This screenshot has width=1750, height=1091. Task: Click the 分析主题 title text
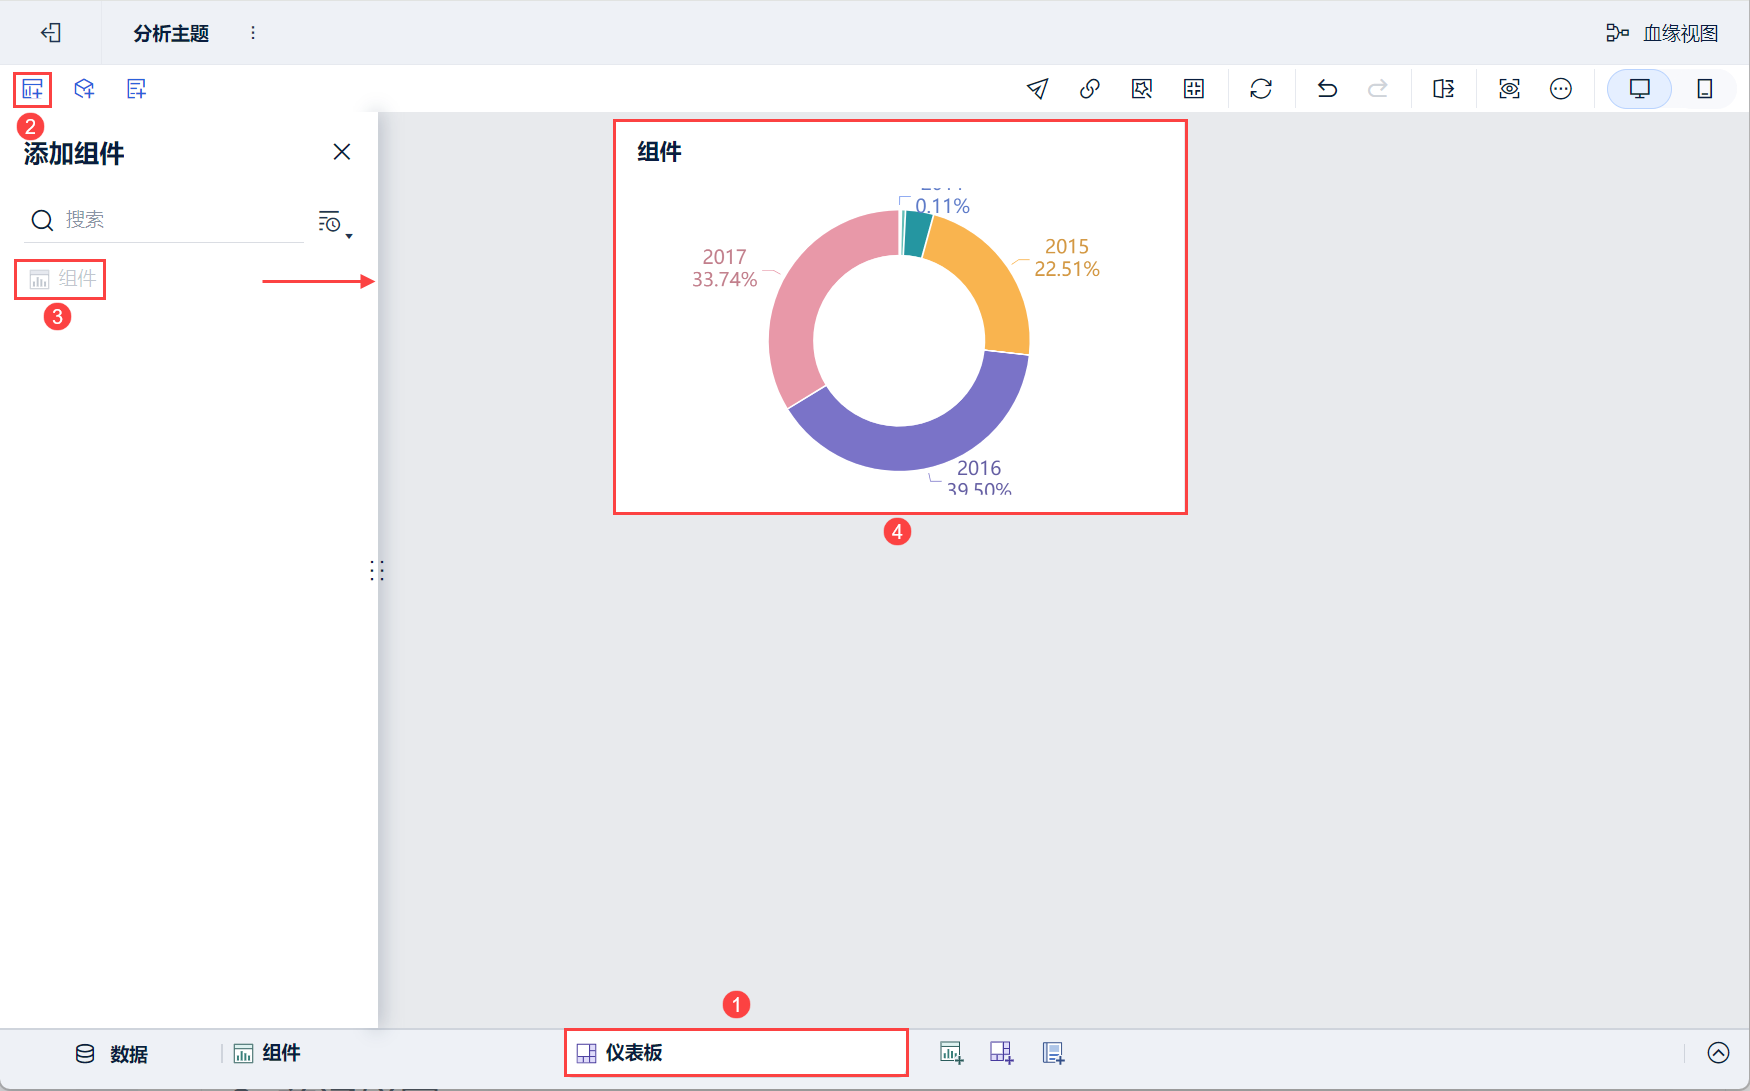171,33
